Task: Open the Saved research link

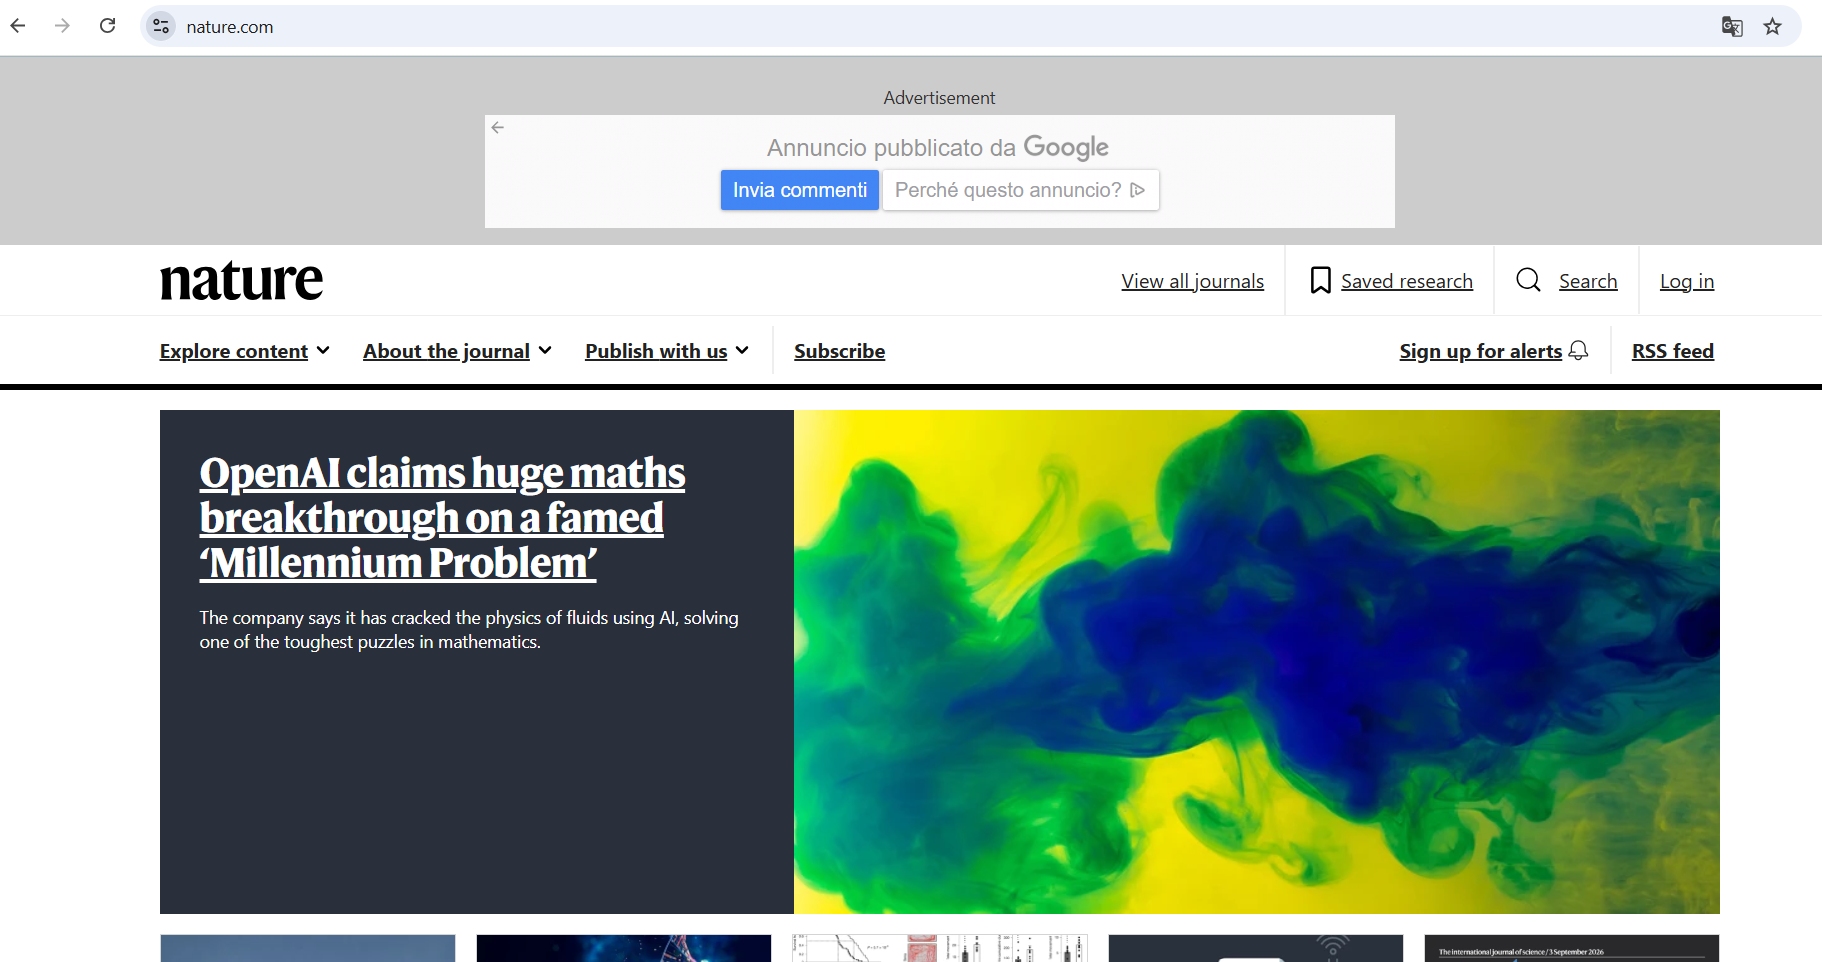Action: 1406,281
